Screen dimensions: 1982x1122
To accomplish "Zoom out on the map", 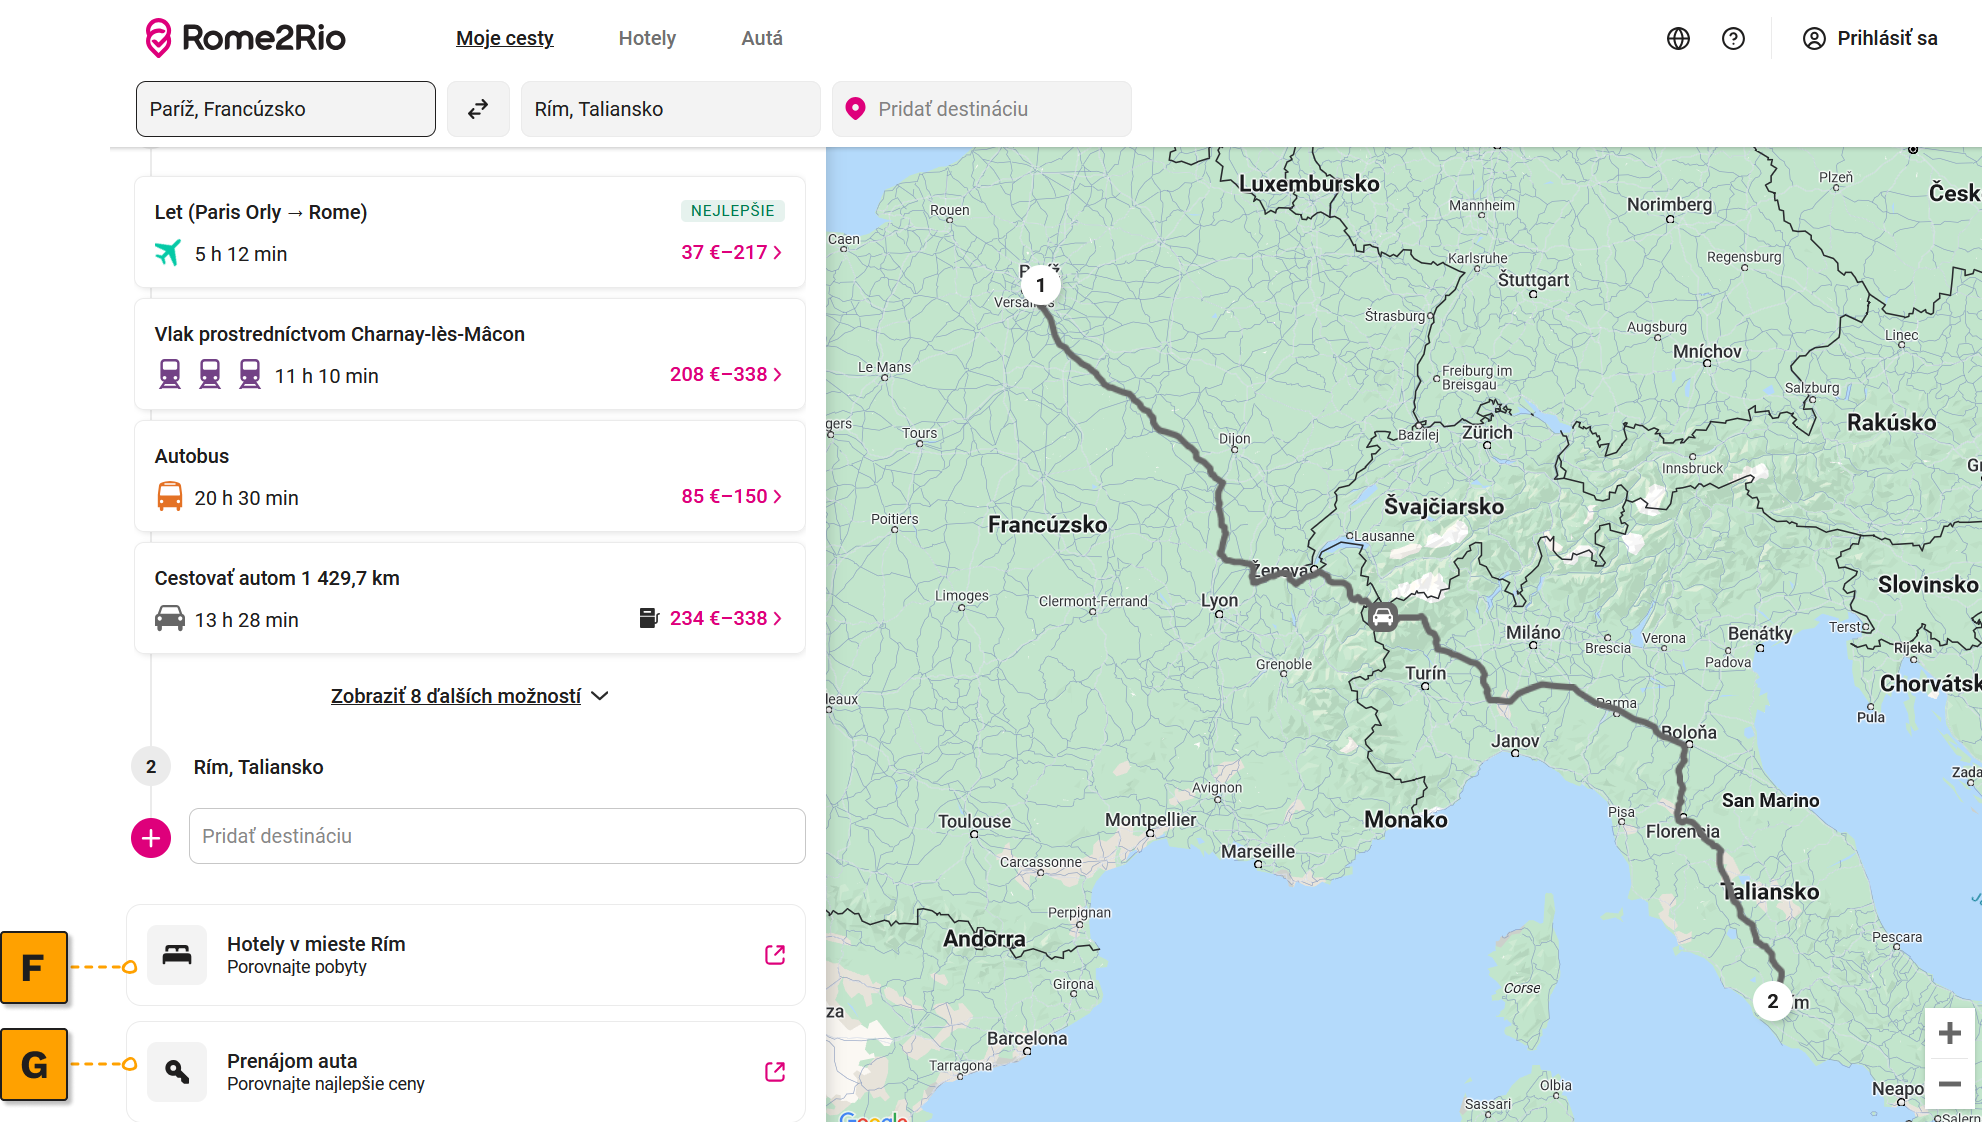I will tap(1949, 1084).
